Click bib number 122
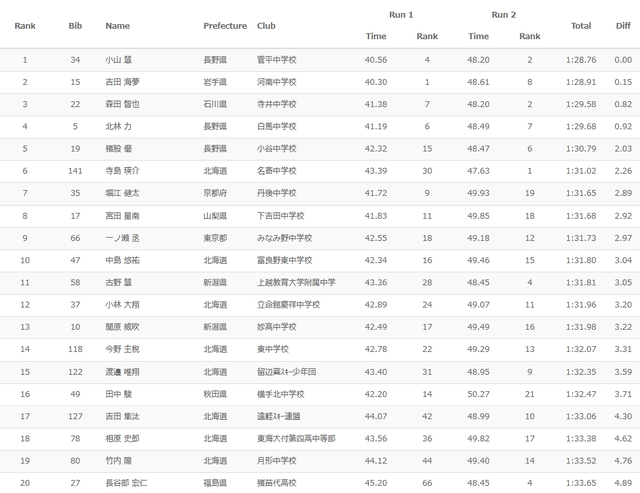This screenshot has width=640, height=493. 75,372
